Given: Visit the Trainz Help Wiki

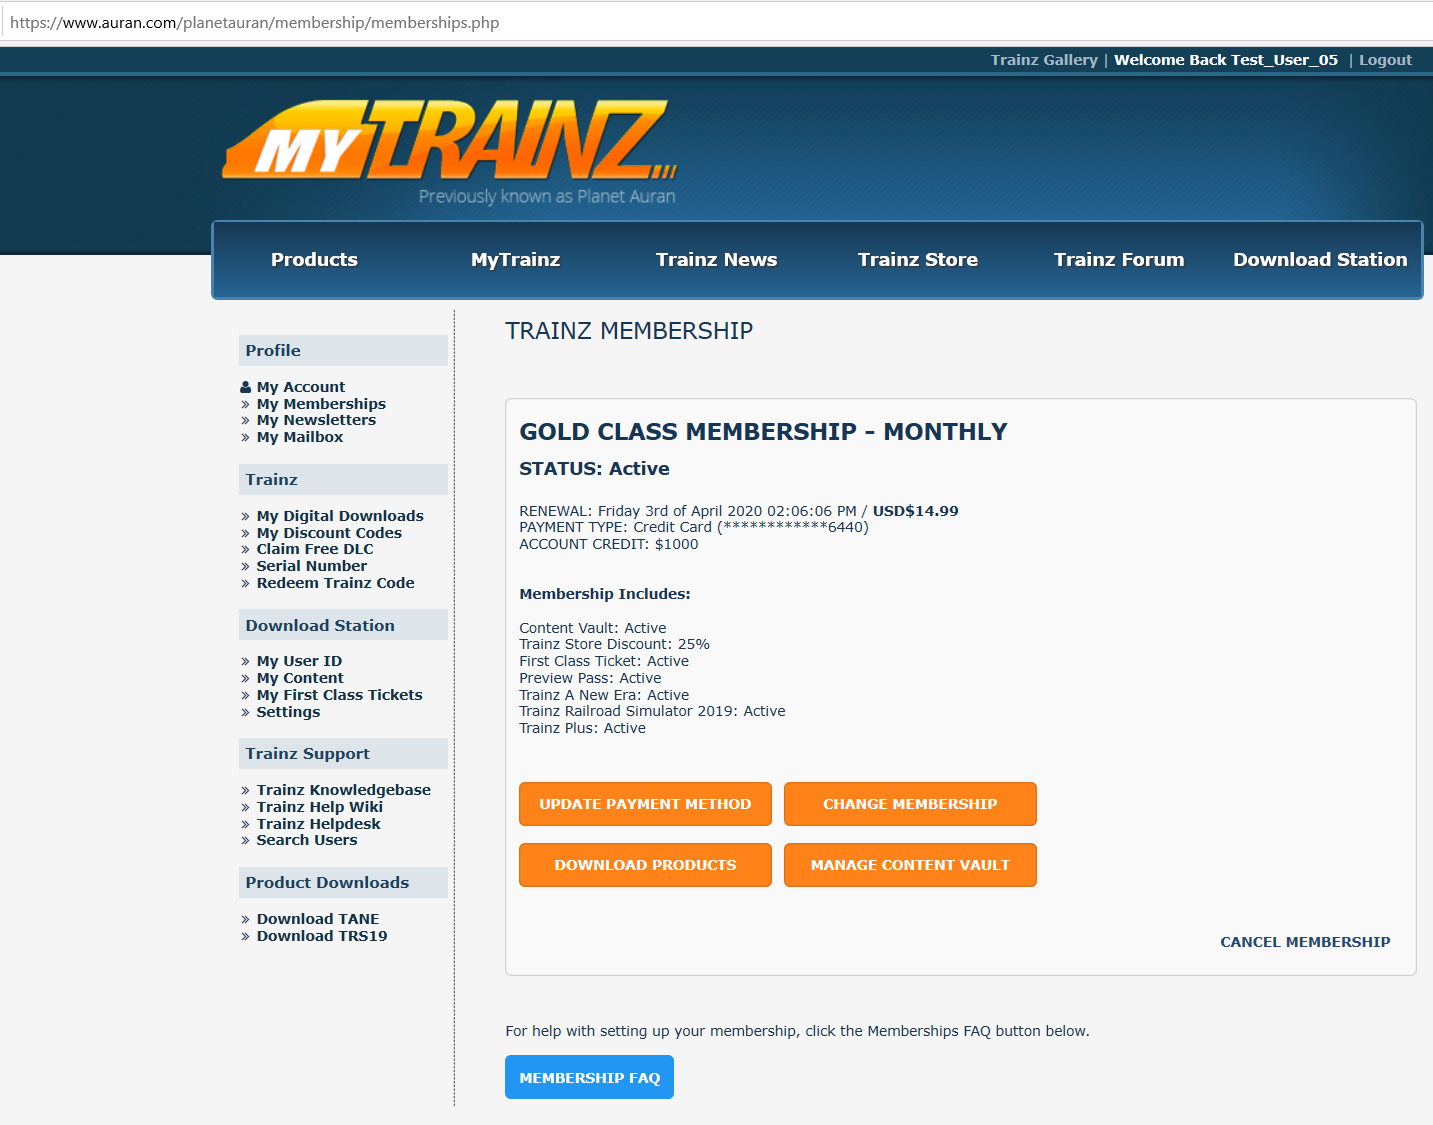Looking at the screenshot, I should (x=319, y=807).
